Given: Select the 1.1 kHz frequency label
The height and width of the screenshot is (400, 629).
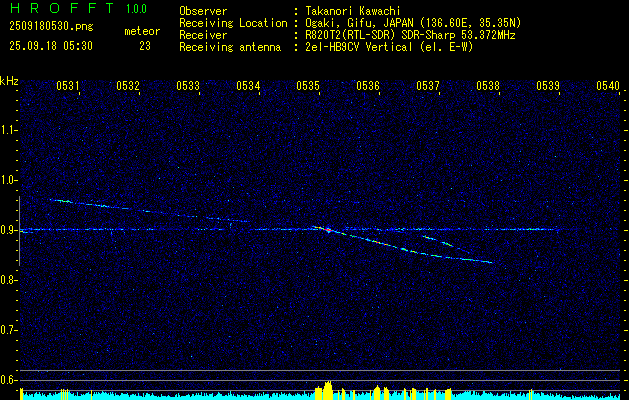Looking at the screenshot, I should point(9,130).
